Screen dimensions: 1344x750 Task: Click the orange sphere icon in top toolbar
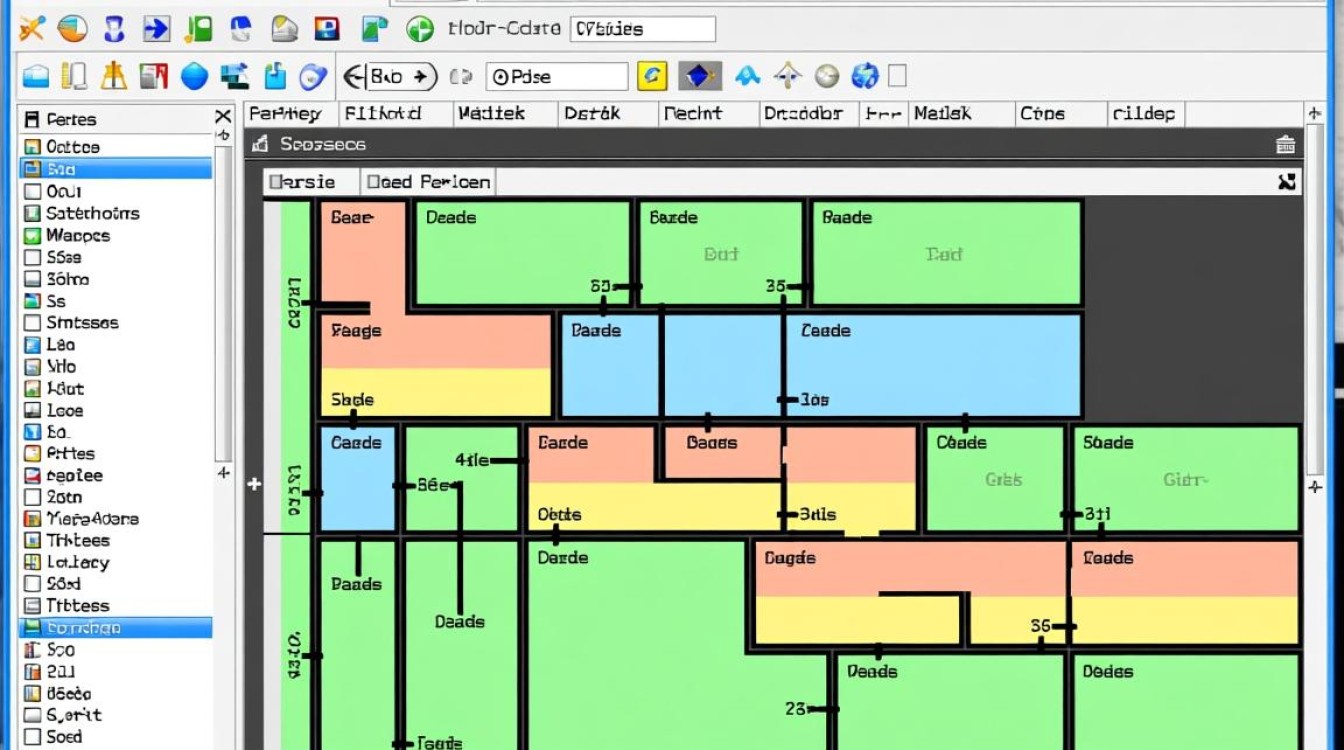(73, 29)
